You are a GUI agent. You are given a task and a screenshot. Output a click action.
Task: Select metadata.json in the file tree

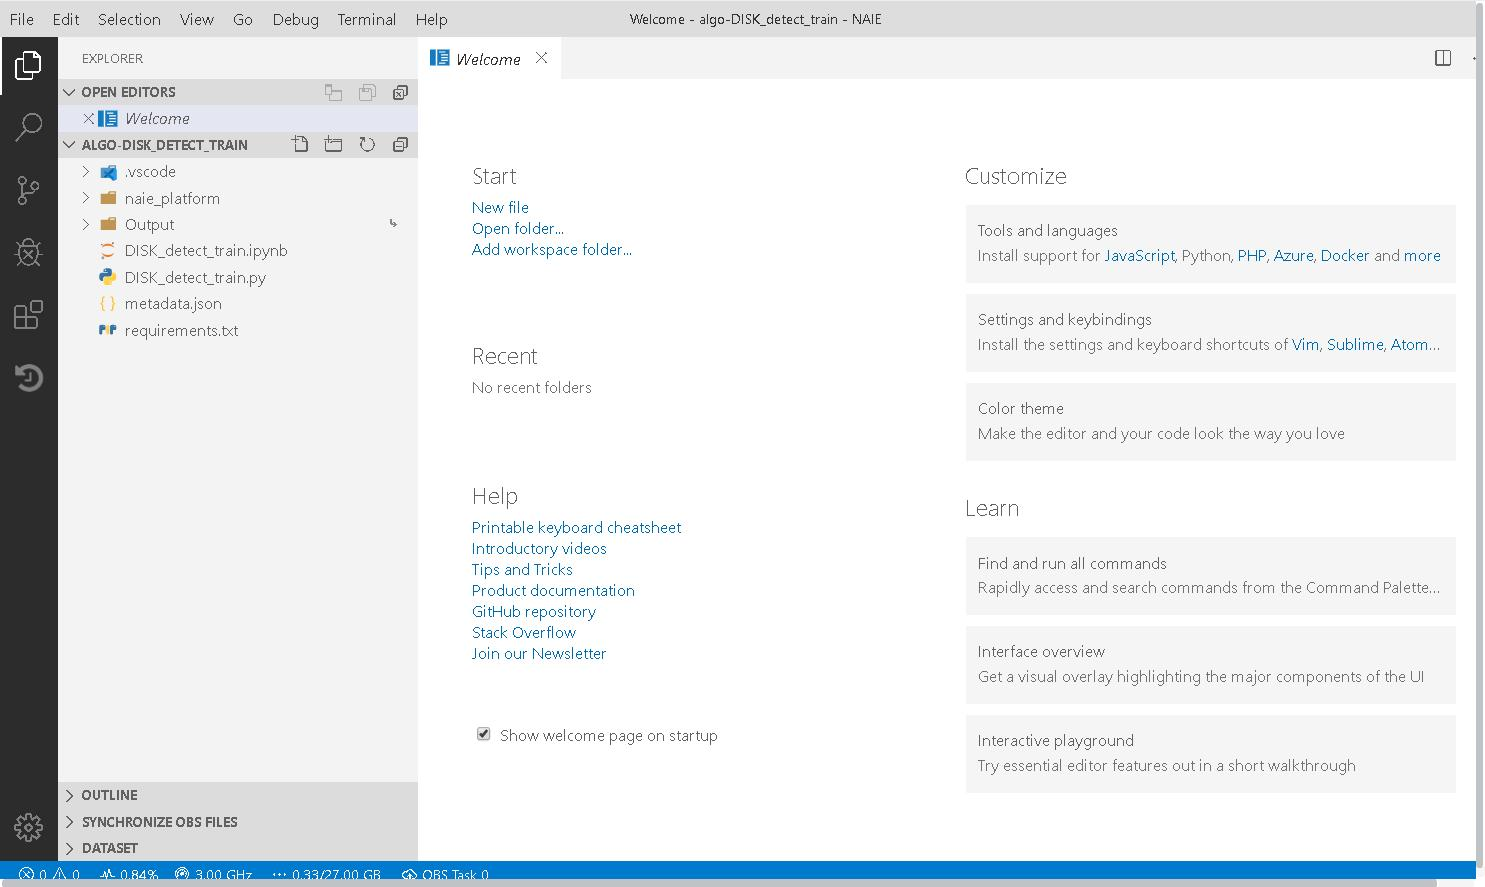point(173,304)
